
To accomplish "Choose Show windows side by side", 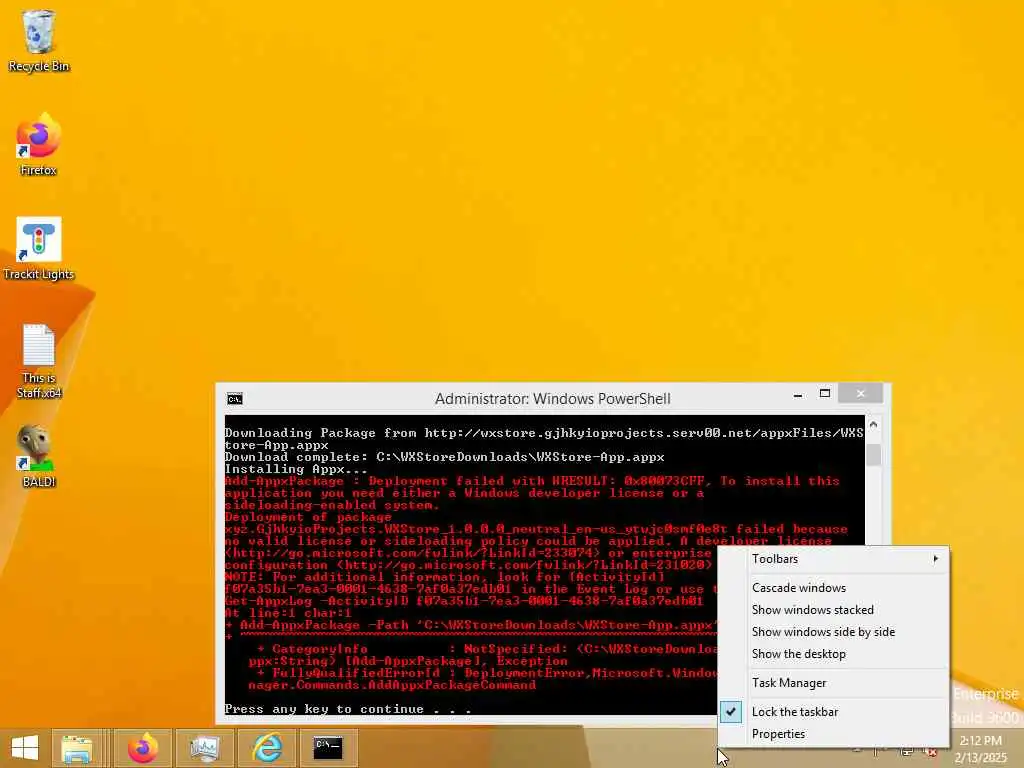I will point(833,632).
